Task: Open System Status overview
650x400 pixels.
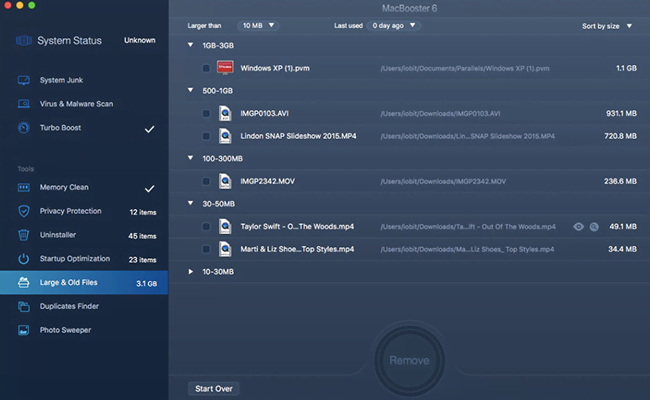Action: click(x=69, y=41)
